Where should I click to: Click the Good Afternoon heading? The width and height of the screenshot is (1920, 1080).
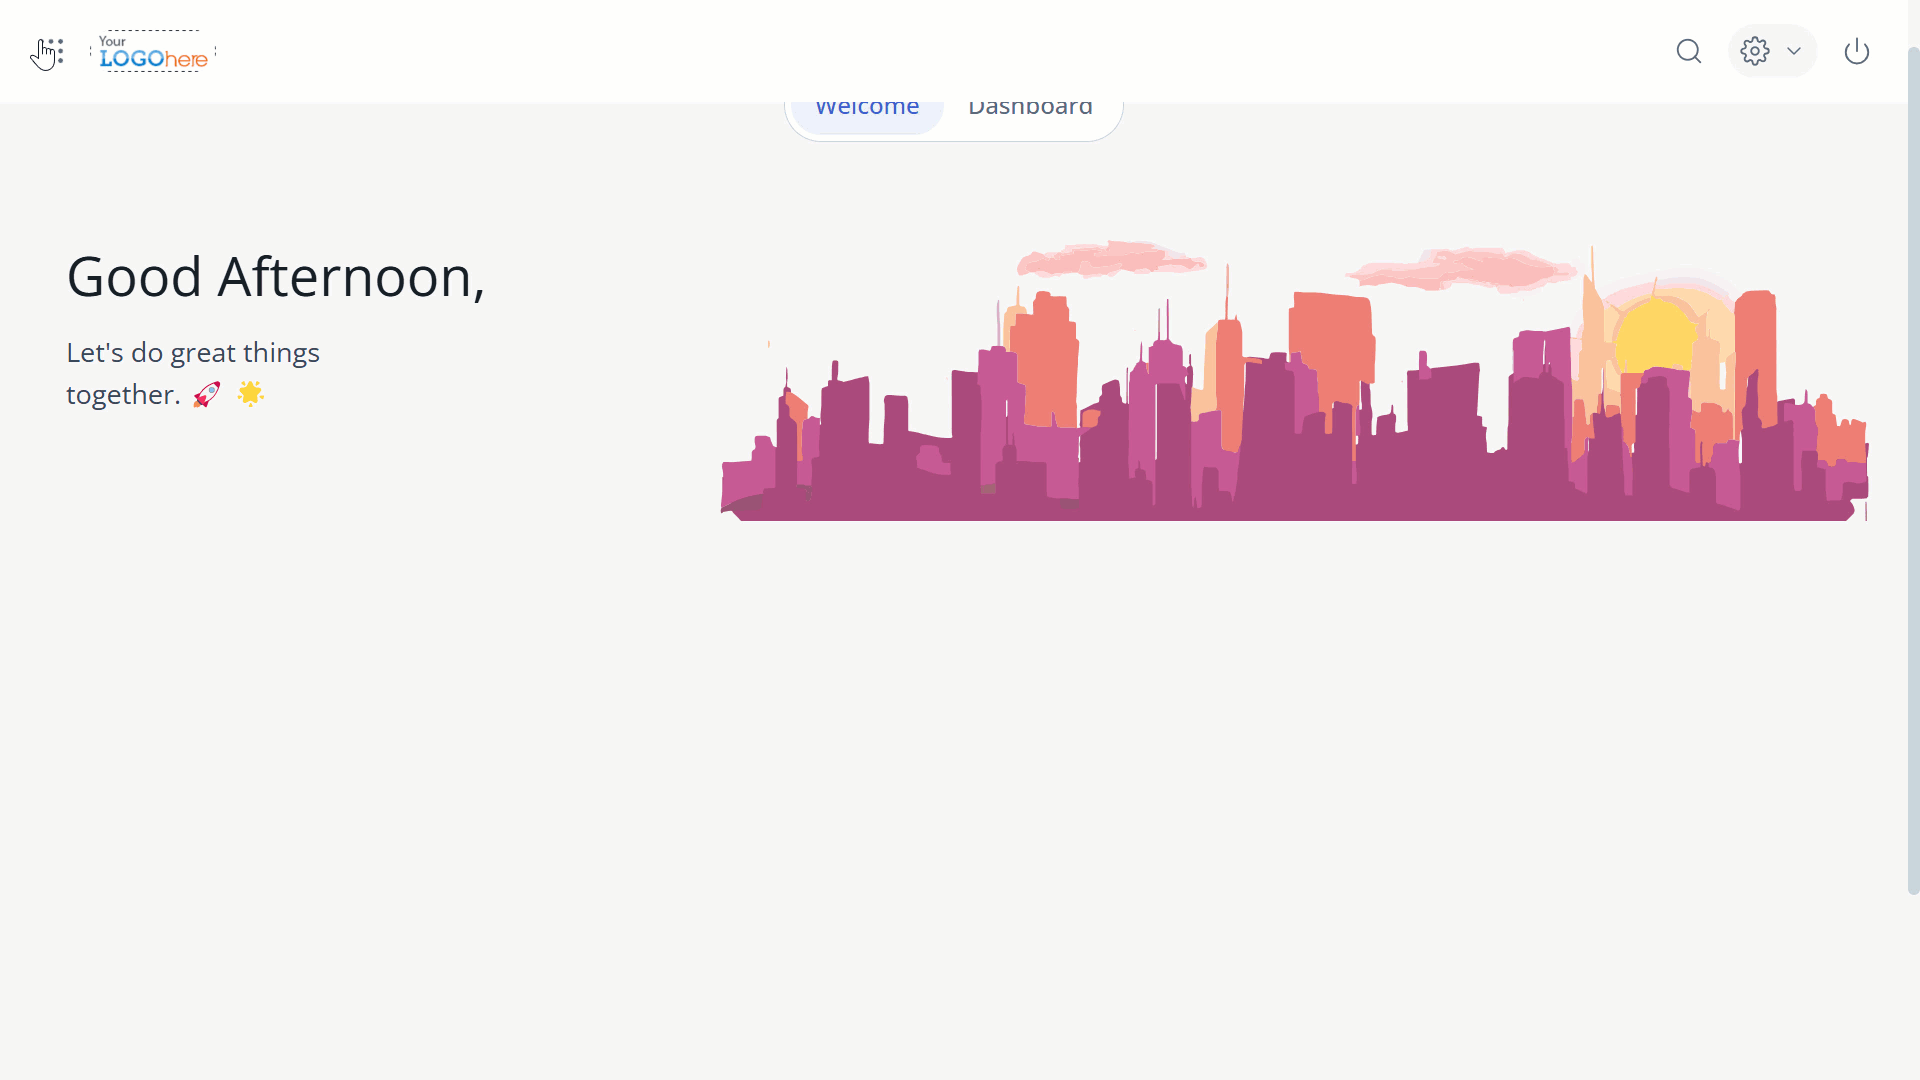click(x=276, y=277)
